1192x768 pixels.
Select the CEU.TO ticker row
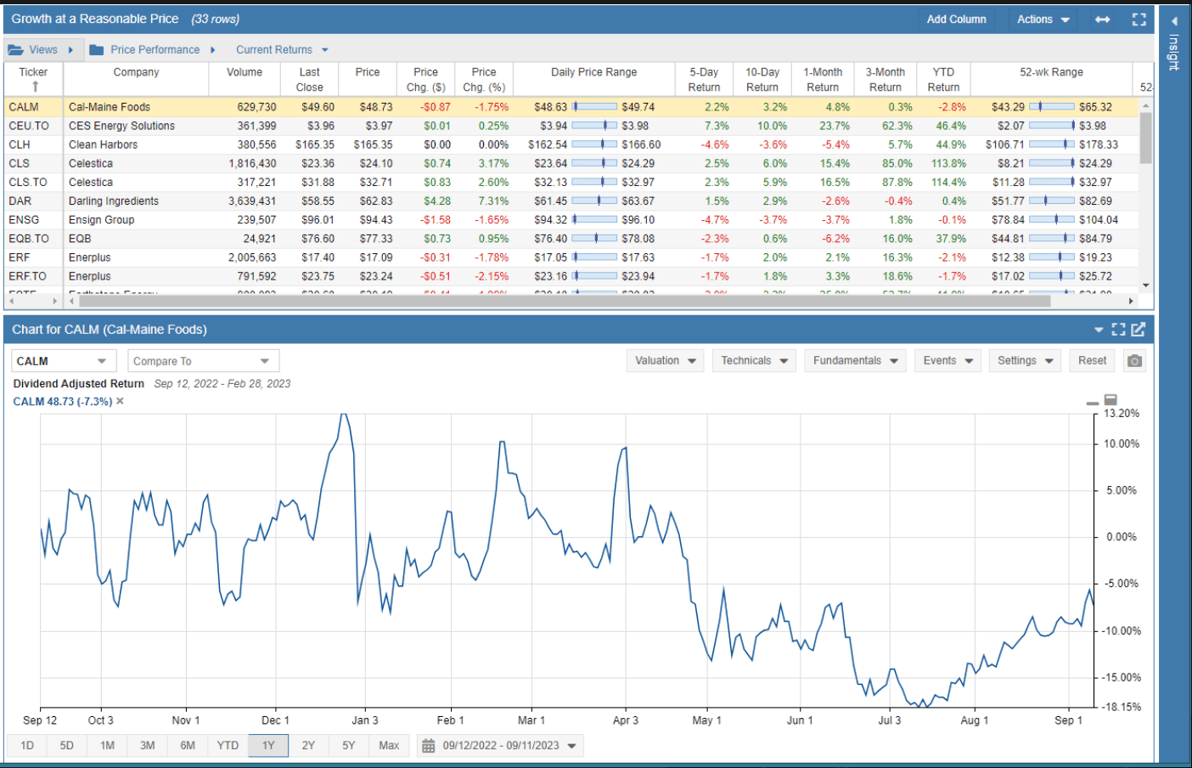[29, 125]
